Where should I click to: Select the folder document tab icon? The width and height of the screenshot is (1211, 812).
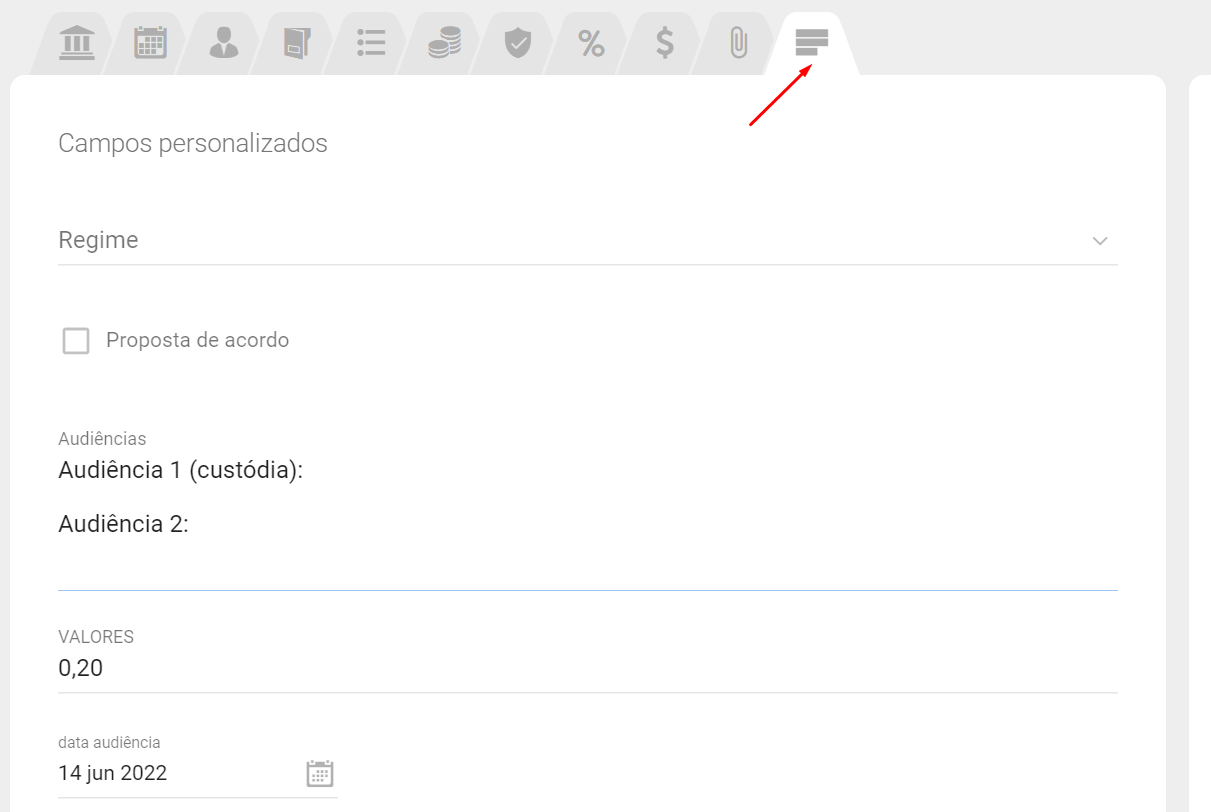coord(297,43)
